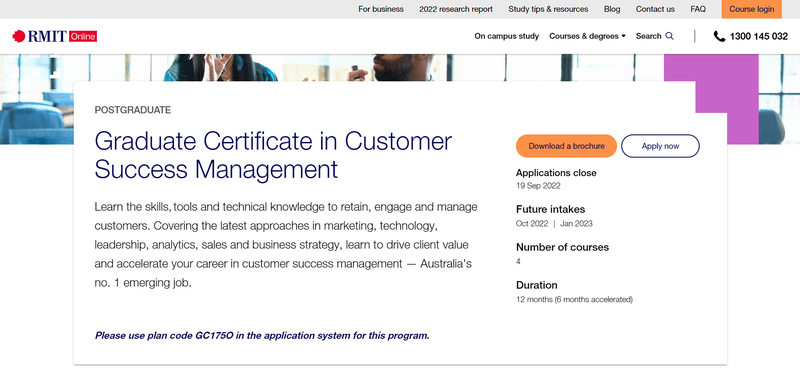Click the Duration 12 months value
This screenshot has height=378, width=800.
(574, 299)
